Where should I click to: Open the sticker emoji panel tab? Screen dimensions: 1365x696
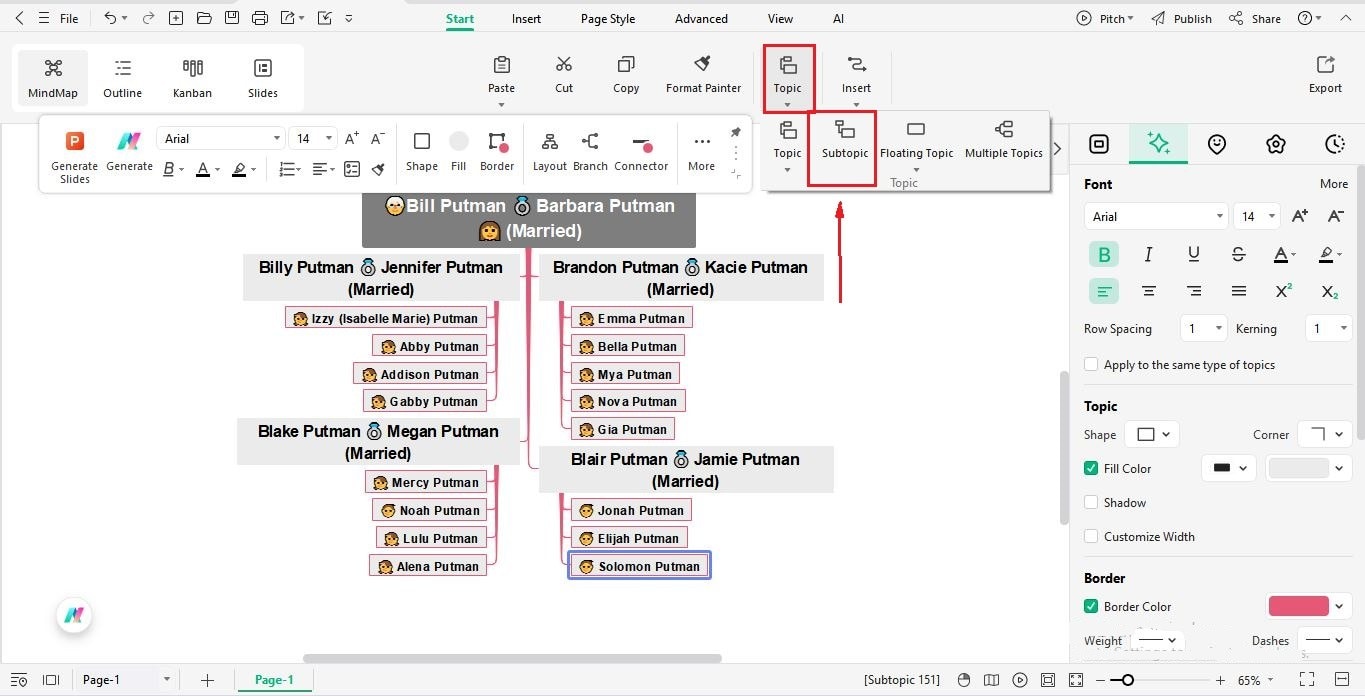pos(1216,144)
